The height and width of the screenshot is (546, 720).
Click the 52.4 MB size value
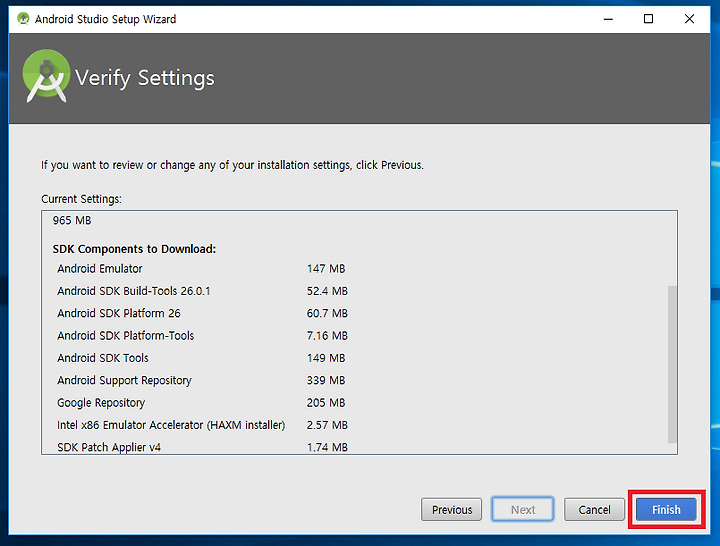pyautogui.click(x=327, y=291)
